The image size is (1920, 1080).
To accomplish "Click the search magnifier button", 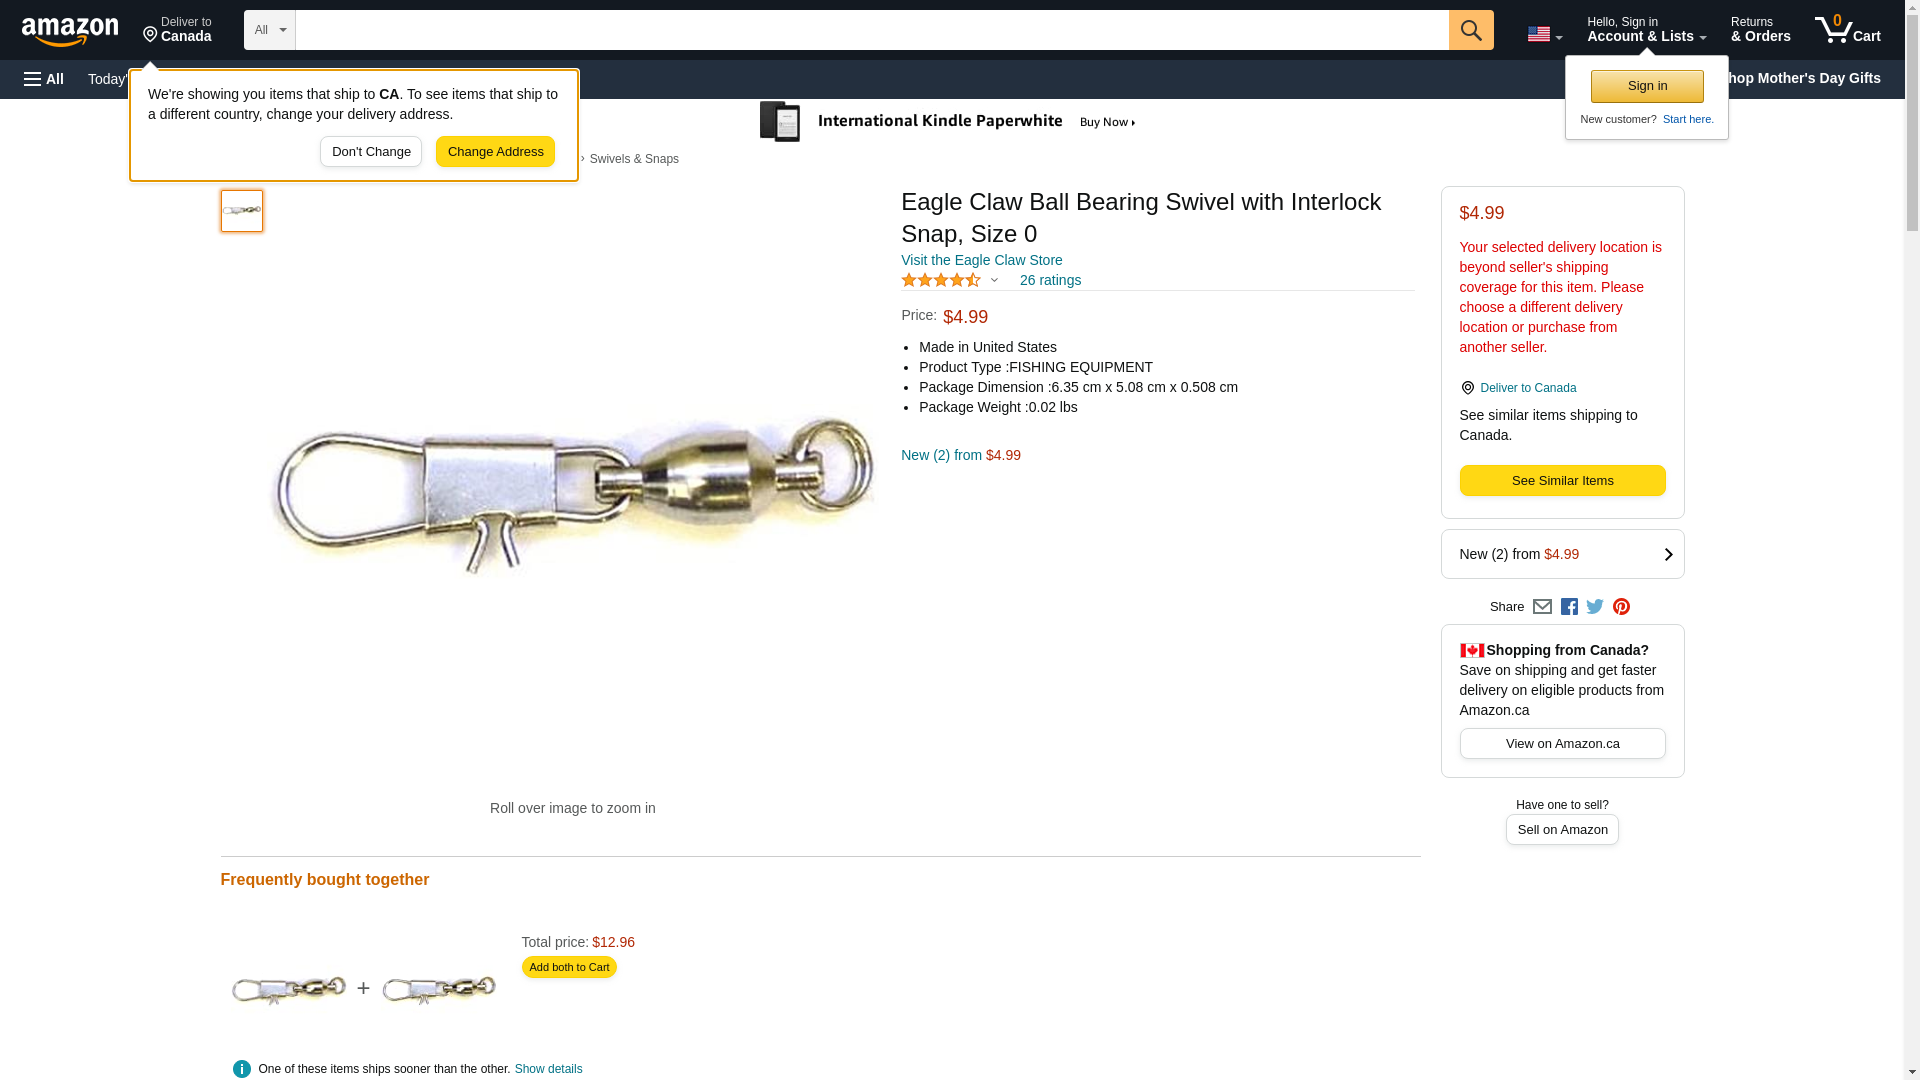I will coord(1470,30).
